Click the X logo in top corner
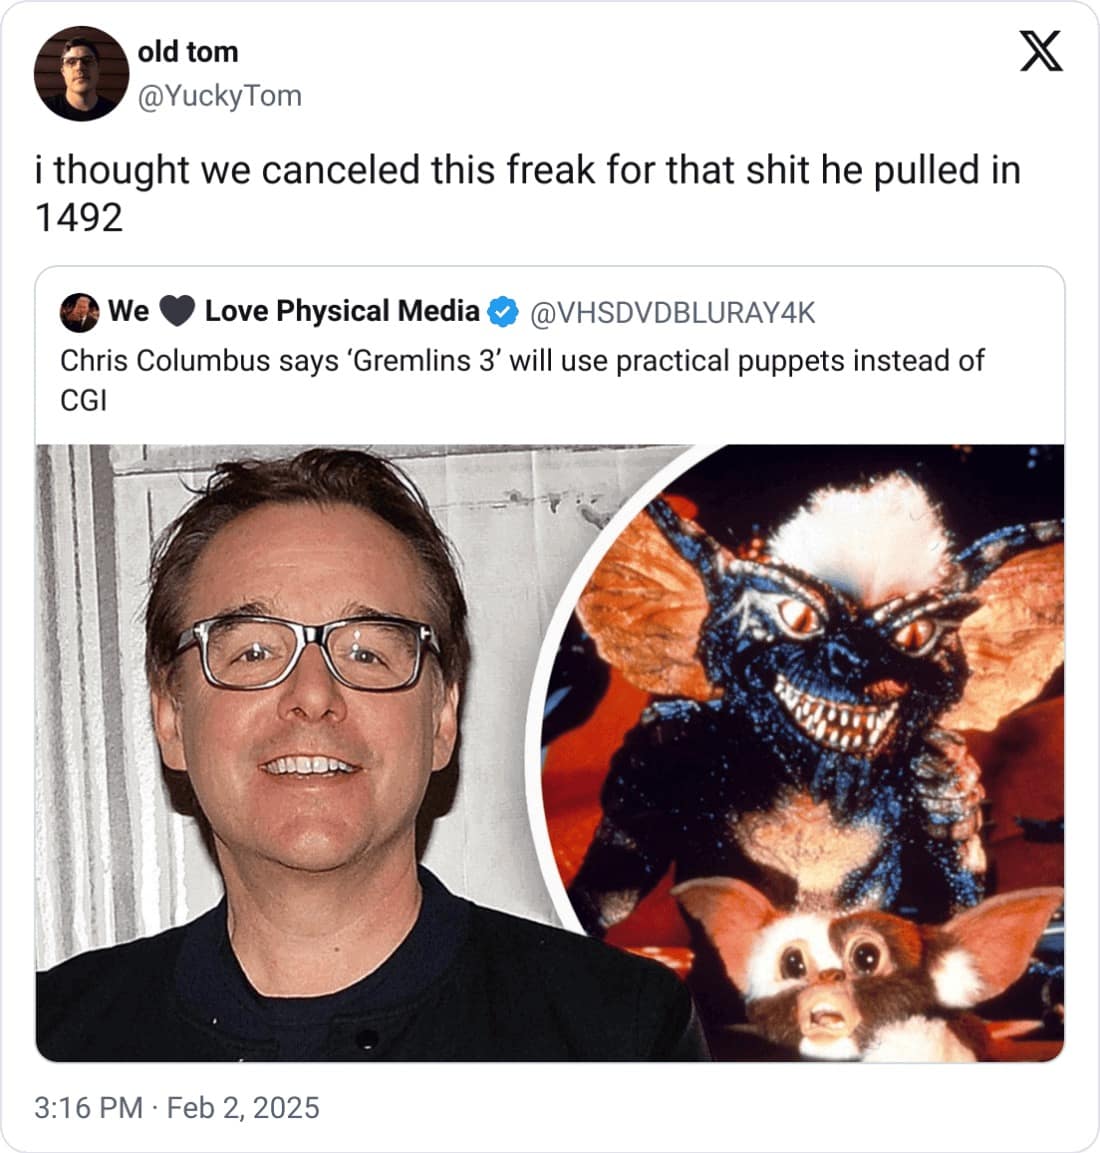The width and height of the screenshot is (1100, 1153). [1040, 51]
